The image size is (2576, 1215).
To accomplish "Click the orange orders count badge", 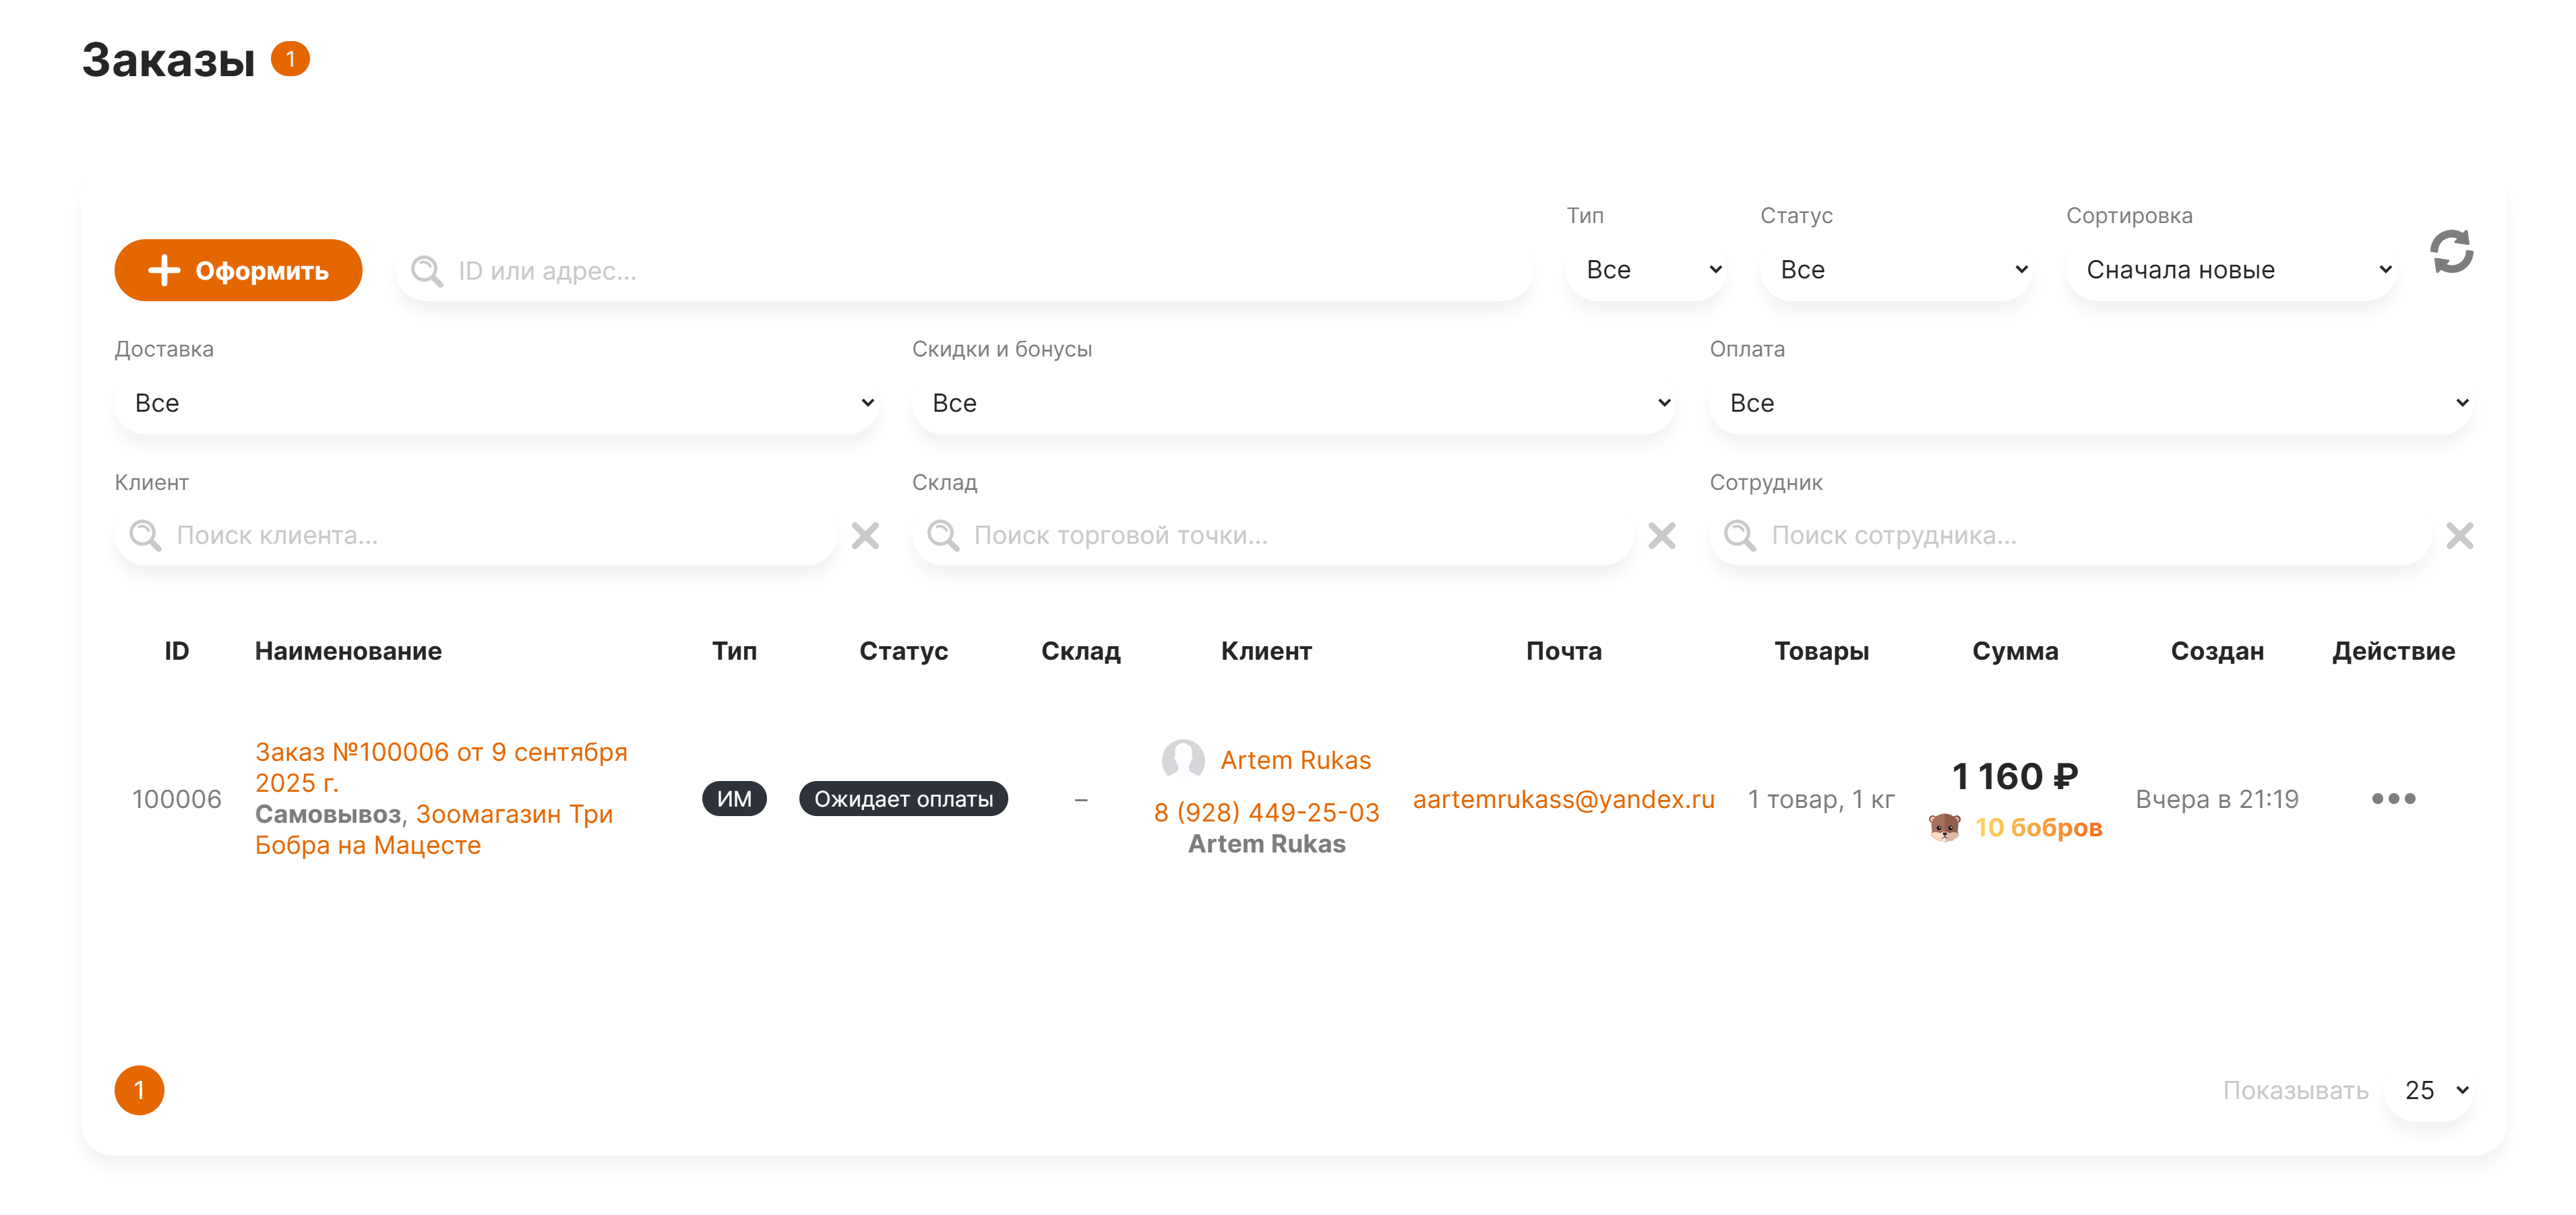I will [x=291, y=59].
